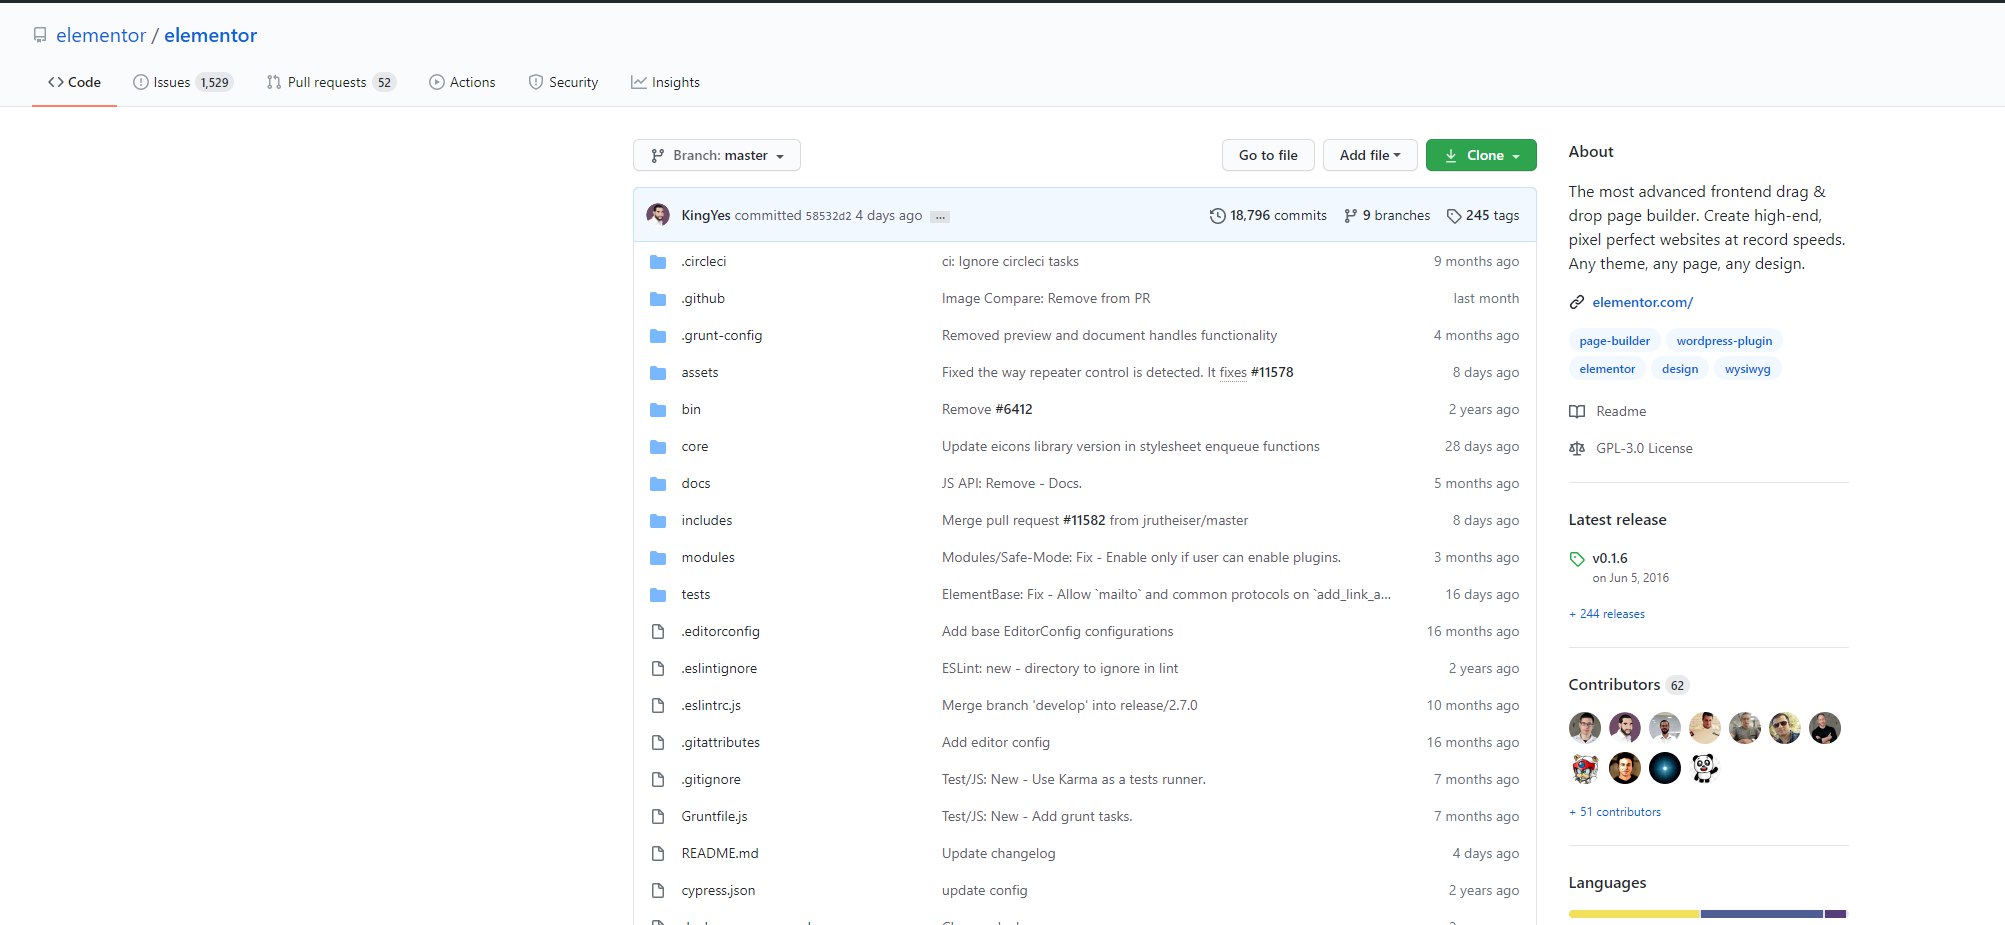This screenshot has height=925, width=2005.
Task: Click the first contributor avatar
Action: (1585, 728)
